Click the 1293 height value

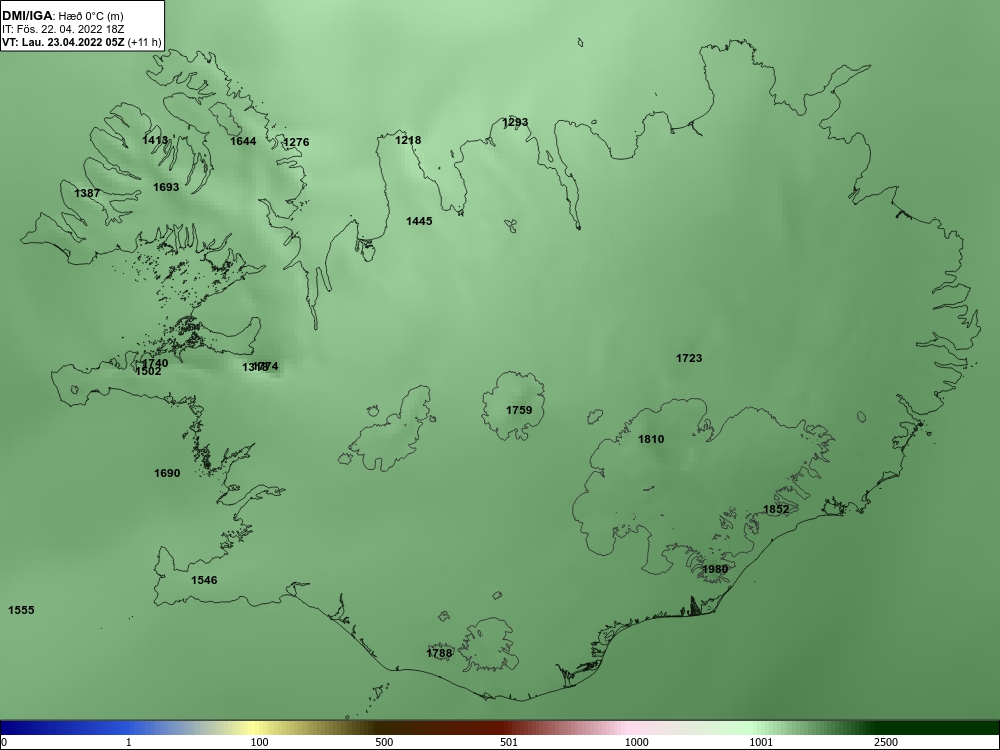(x=515, y=122)
